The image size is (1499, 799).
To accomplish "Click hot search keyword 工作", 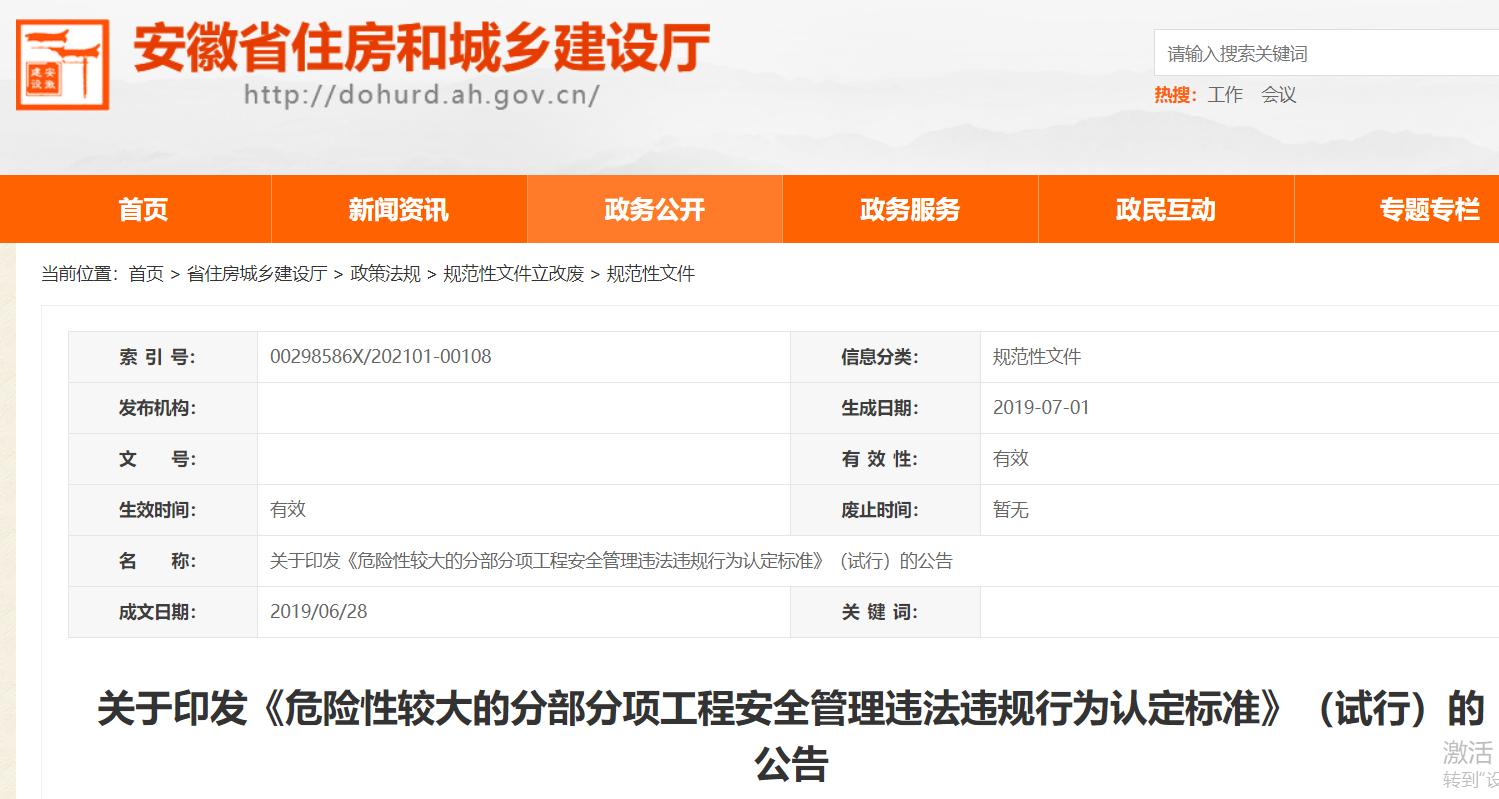I will pos(1226,95).
